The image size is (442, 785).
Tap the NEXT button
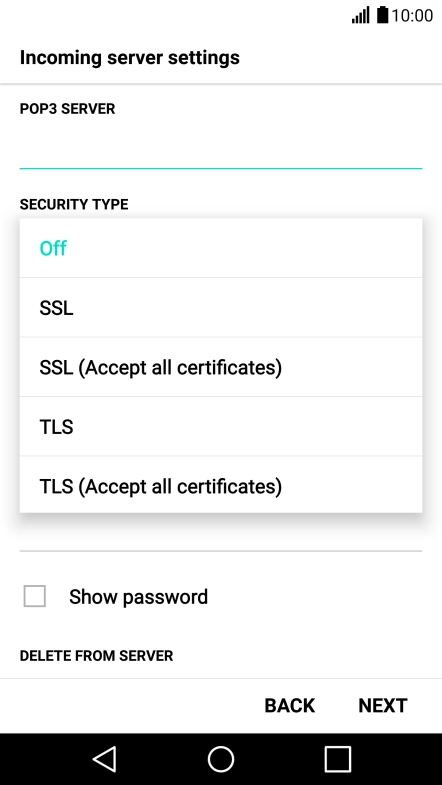pyautogui.click(x=383, y=705)
